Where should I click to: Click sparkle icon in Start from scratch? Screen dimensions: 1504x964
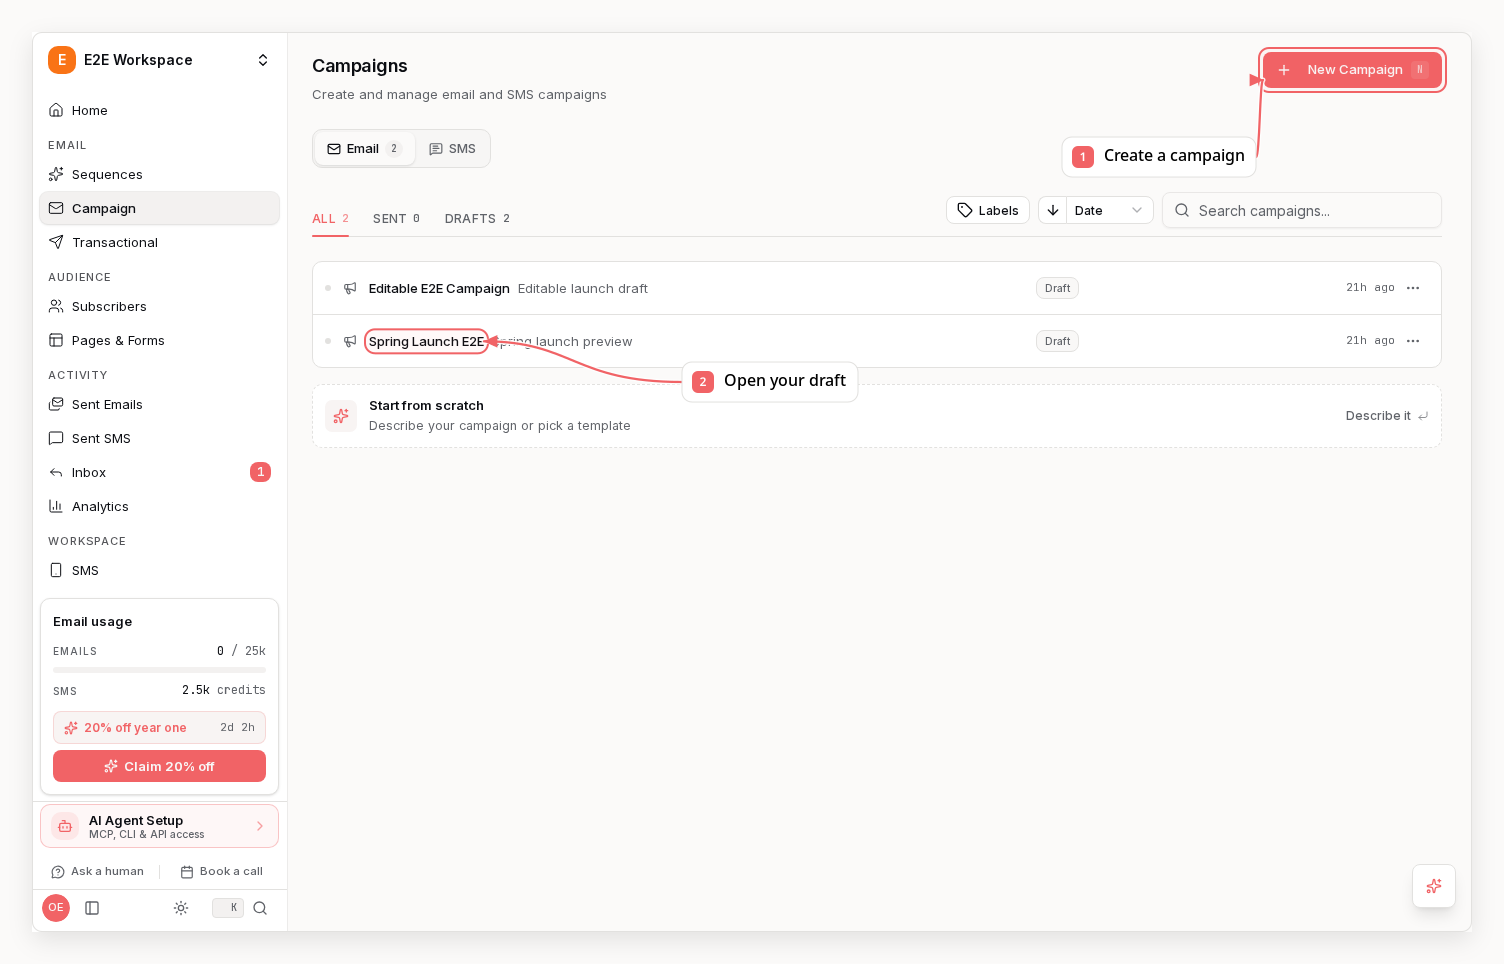point(341,416)
